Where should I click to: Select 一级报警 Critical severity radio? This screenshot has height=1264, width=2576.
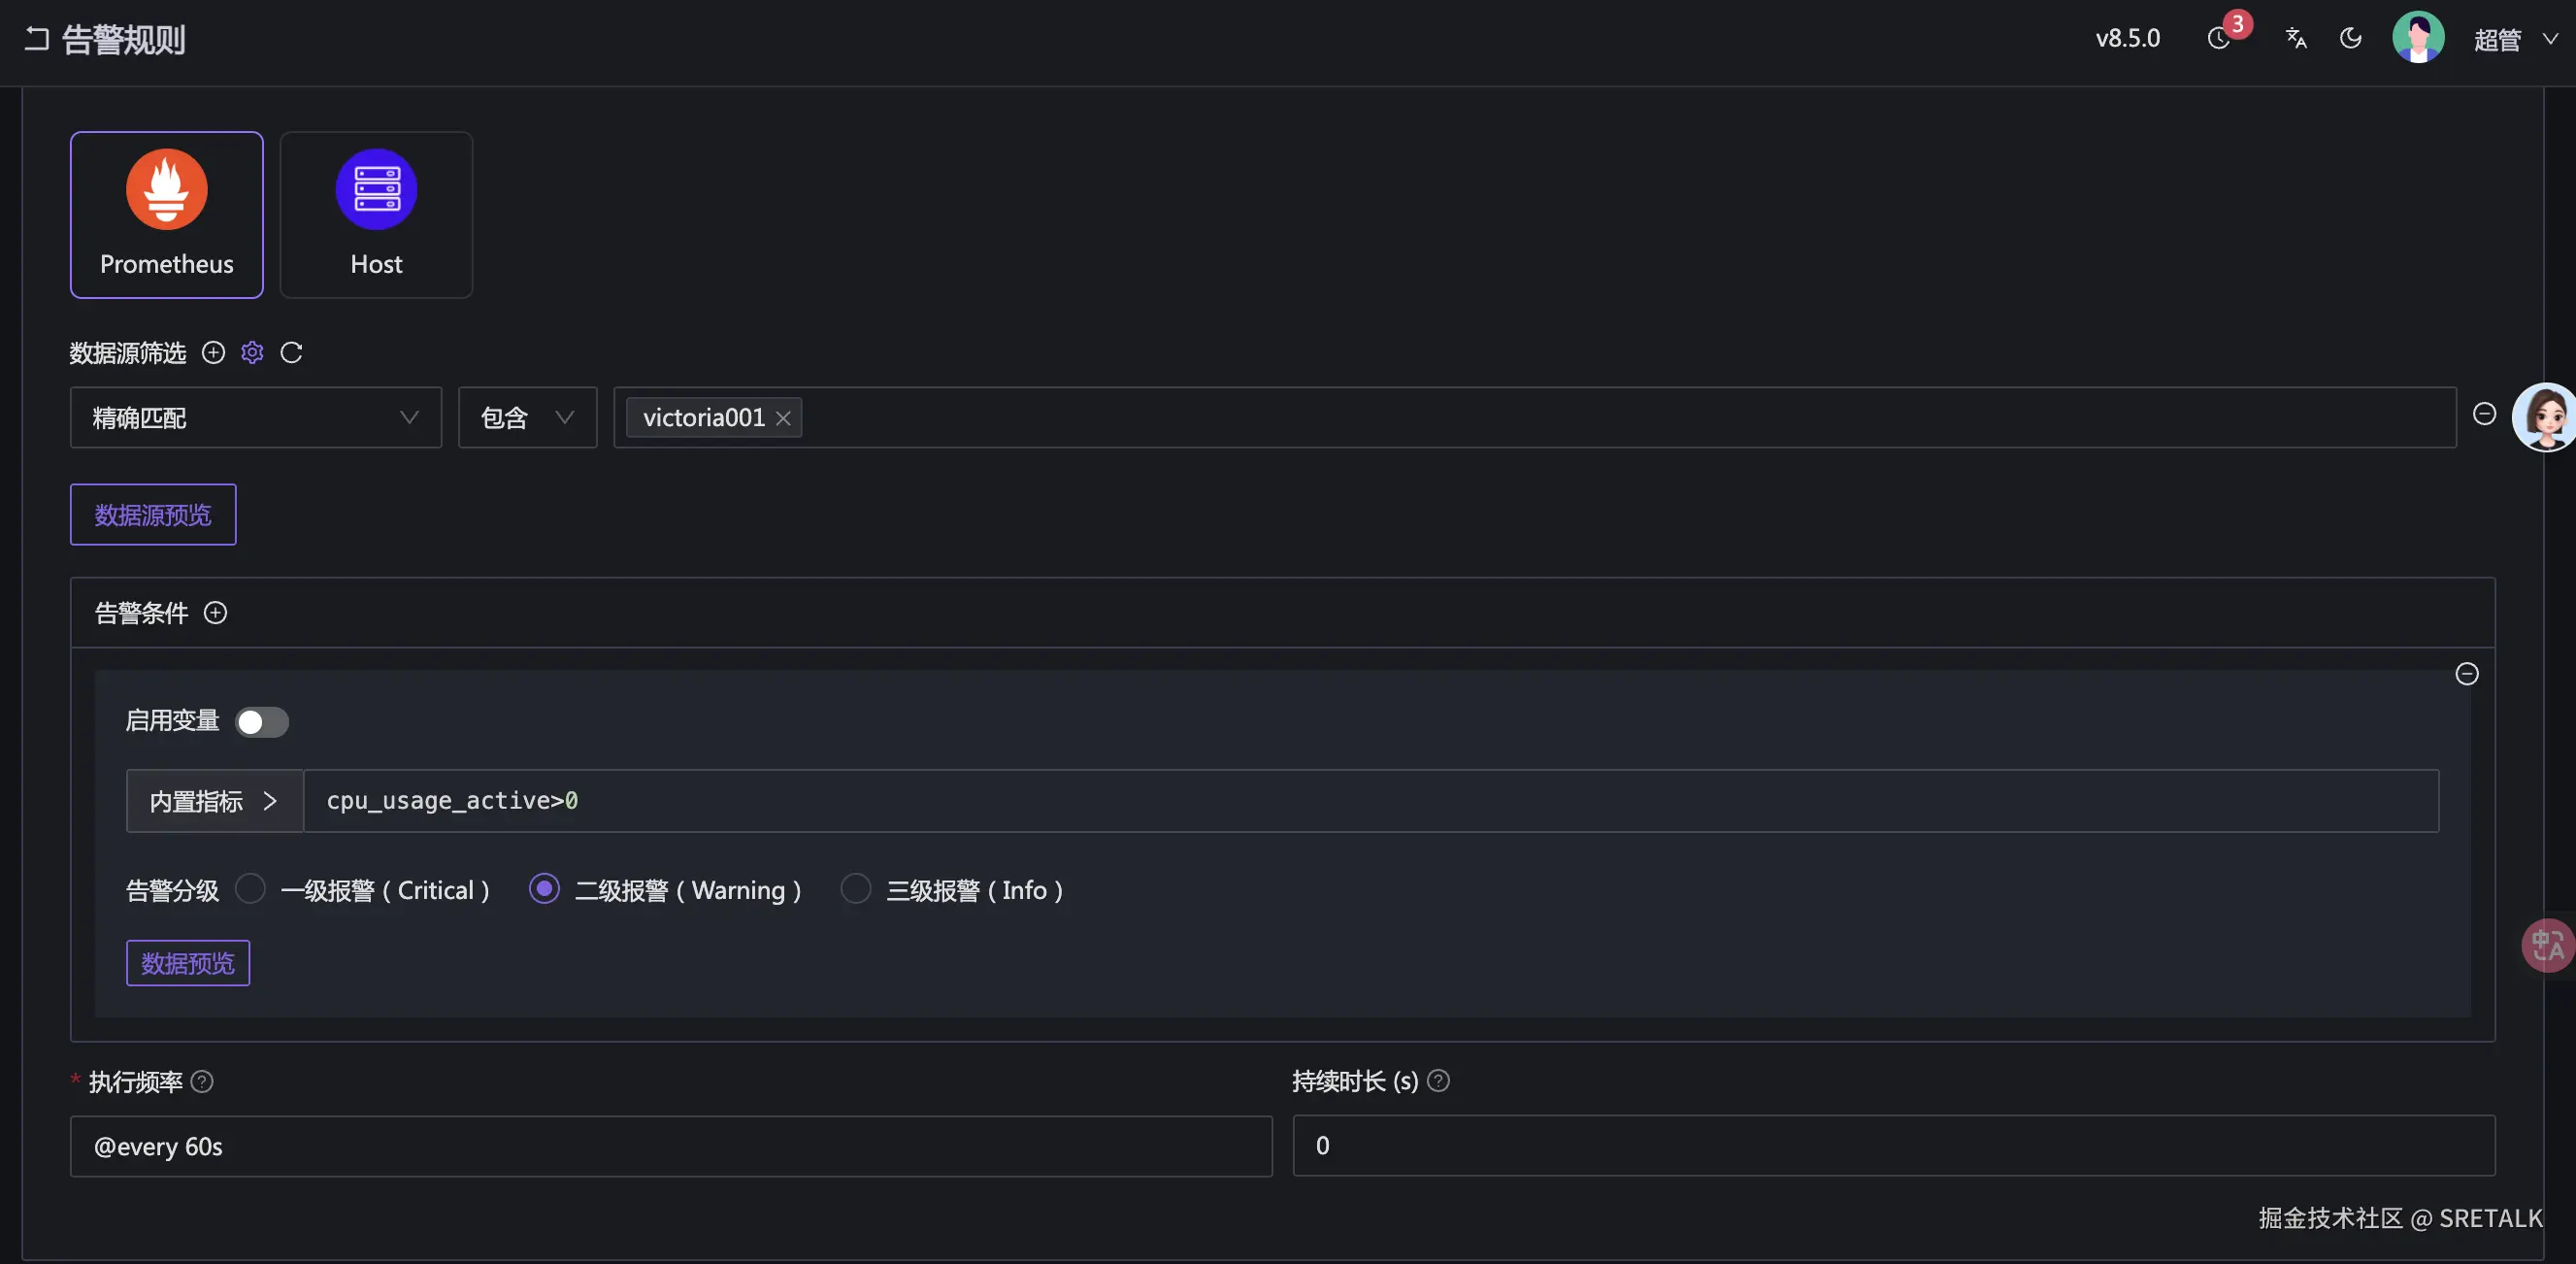point(250,889)
